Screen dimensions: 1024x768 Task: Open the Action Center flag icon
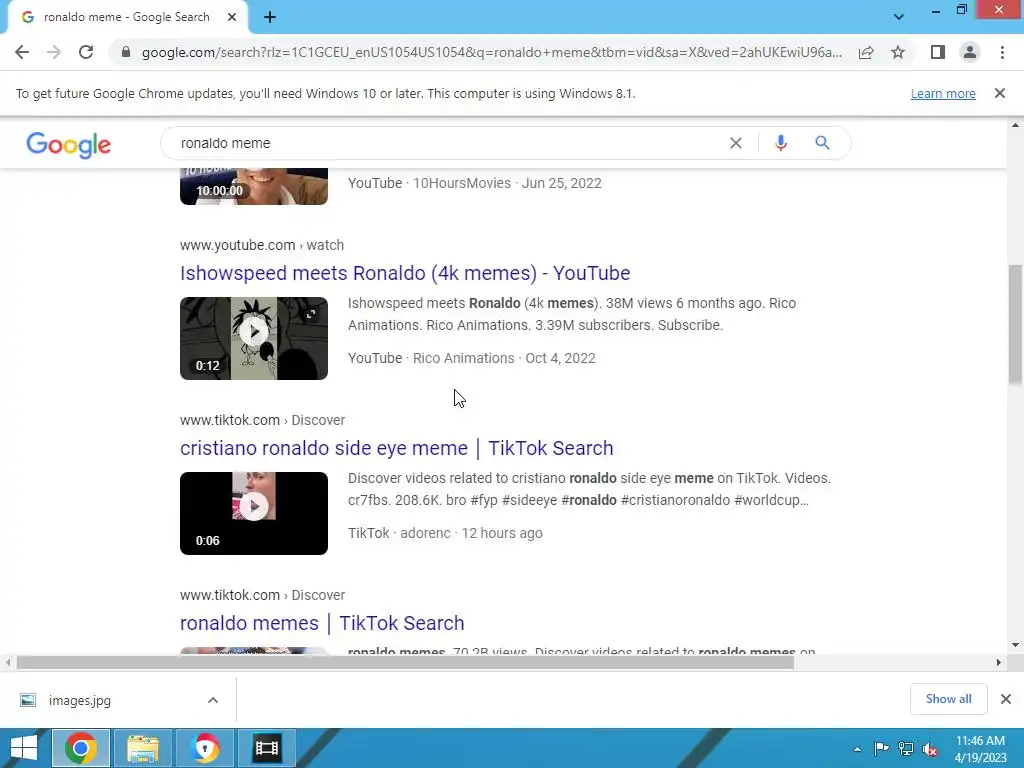(881, 749)
